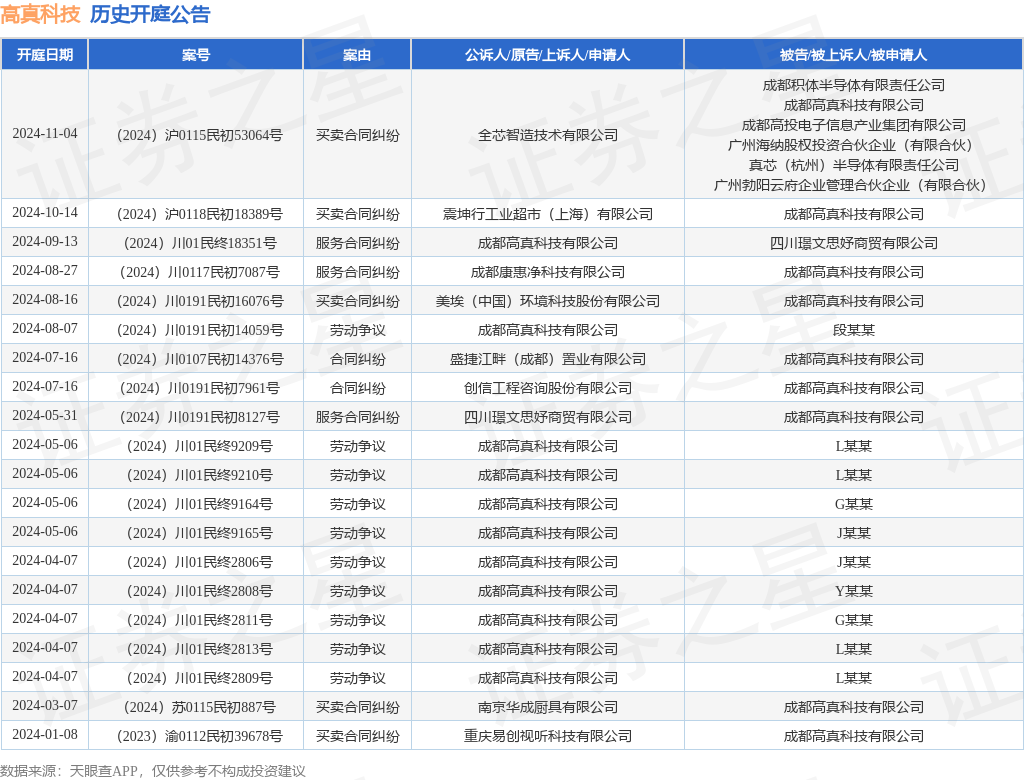1024x780 pixels.
Task: Click defendant 成都高投电子信息产业集团有限公司
Action: [x=854, y=125]
